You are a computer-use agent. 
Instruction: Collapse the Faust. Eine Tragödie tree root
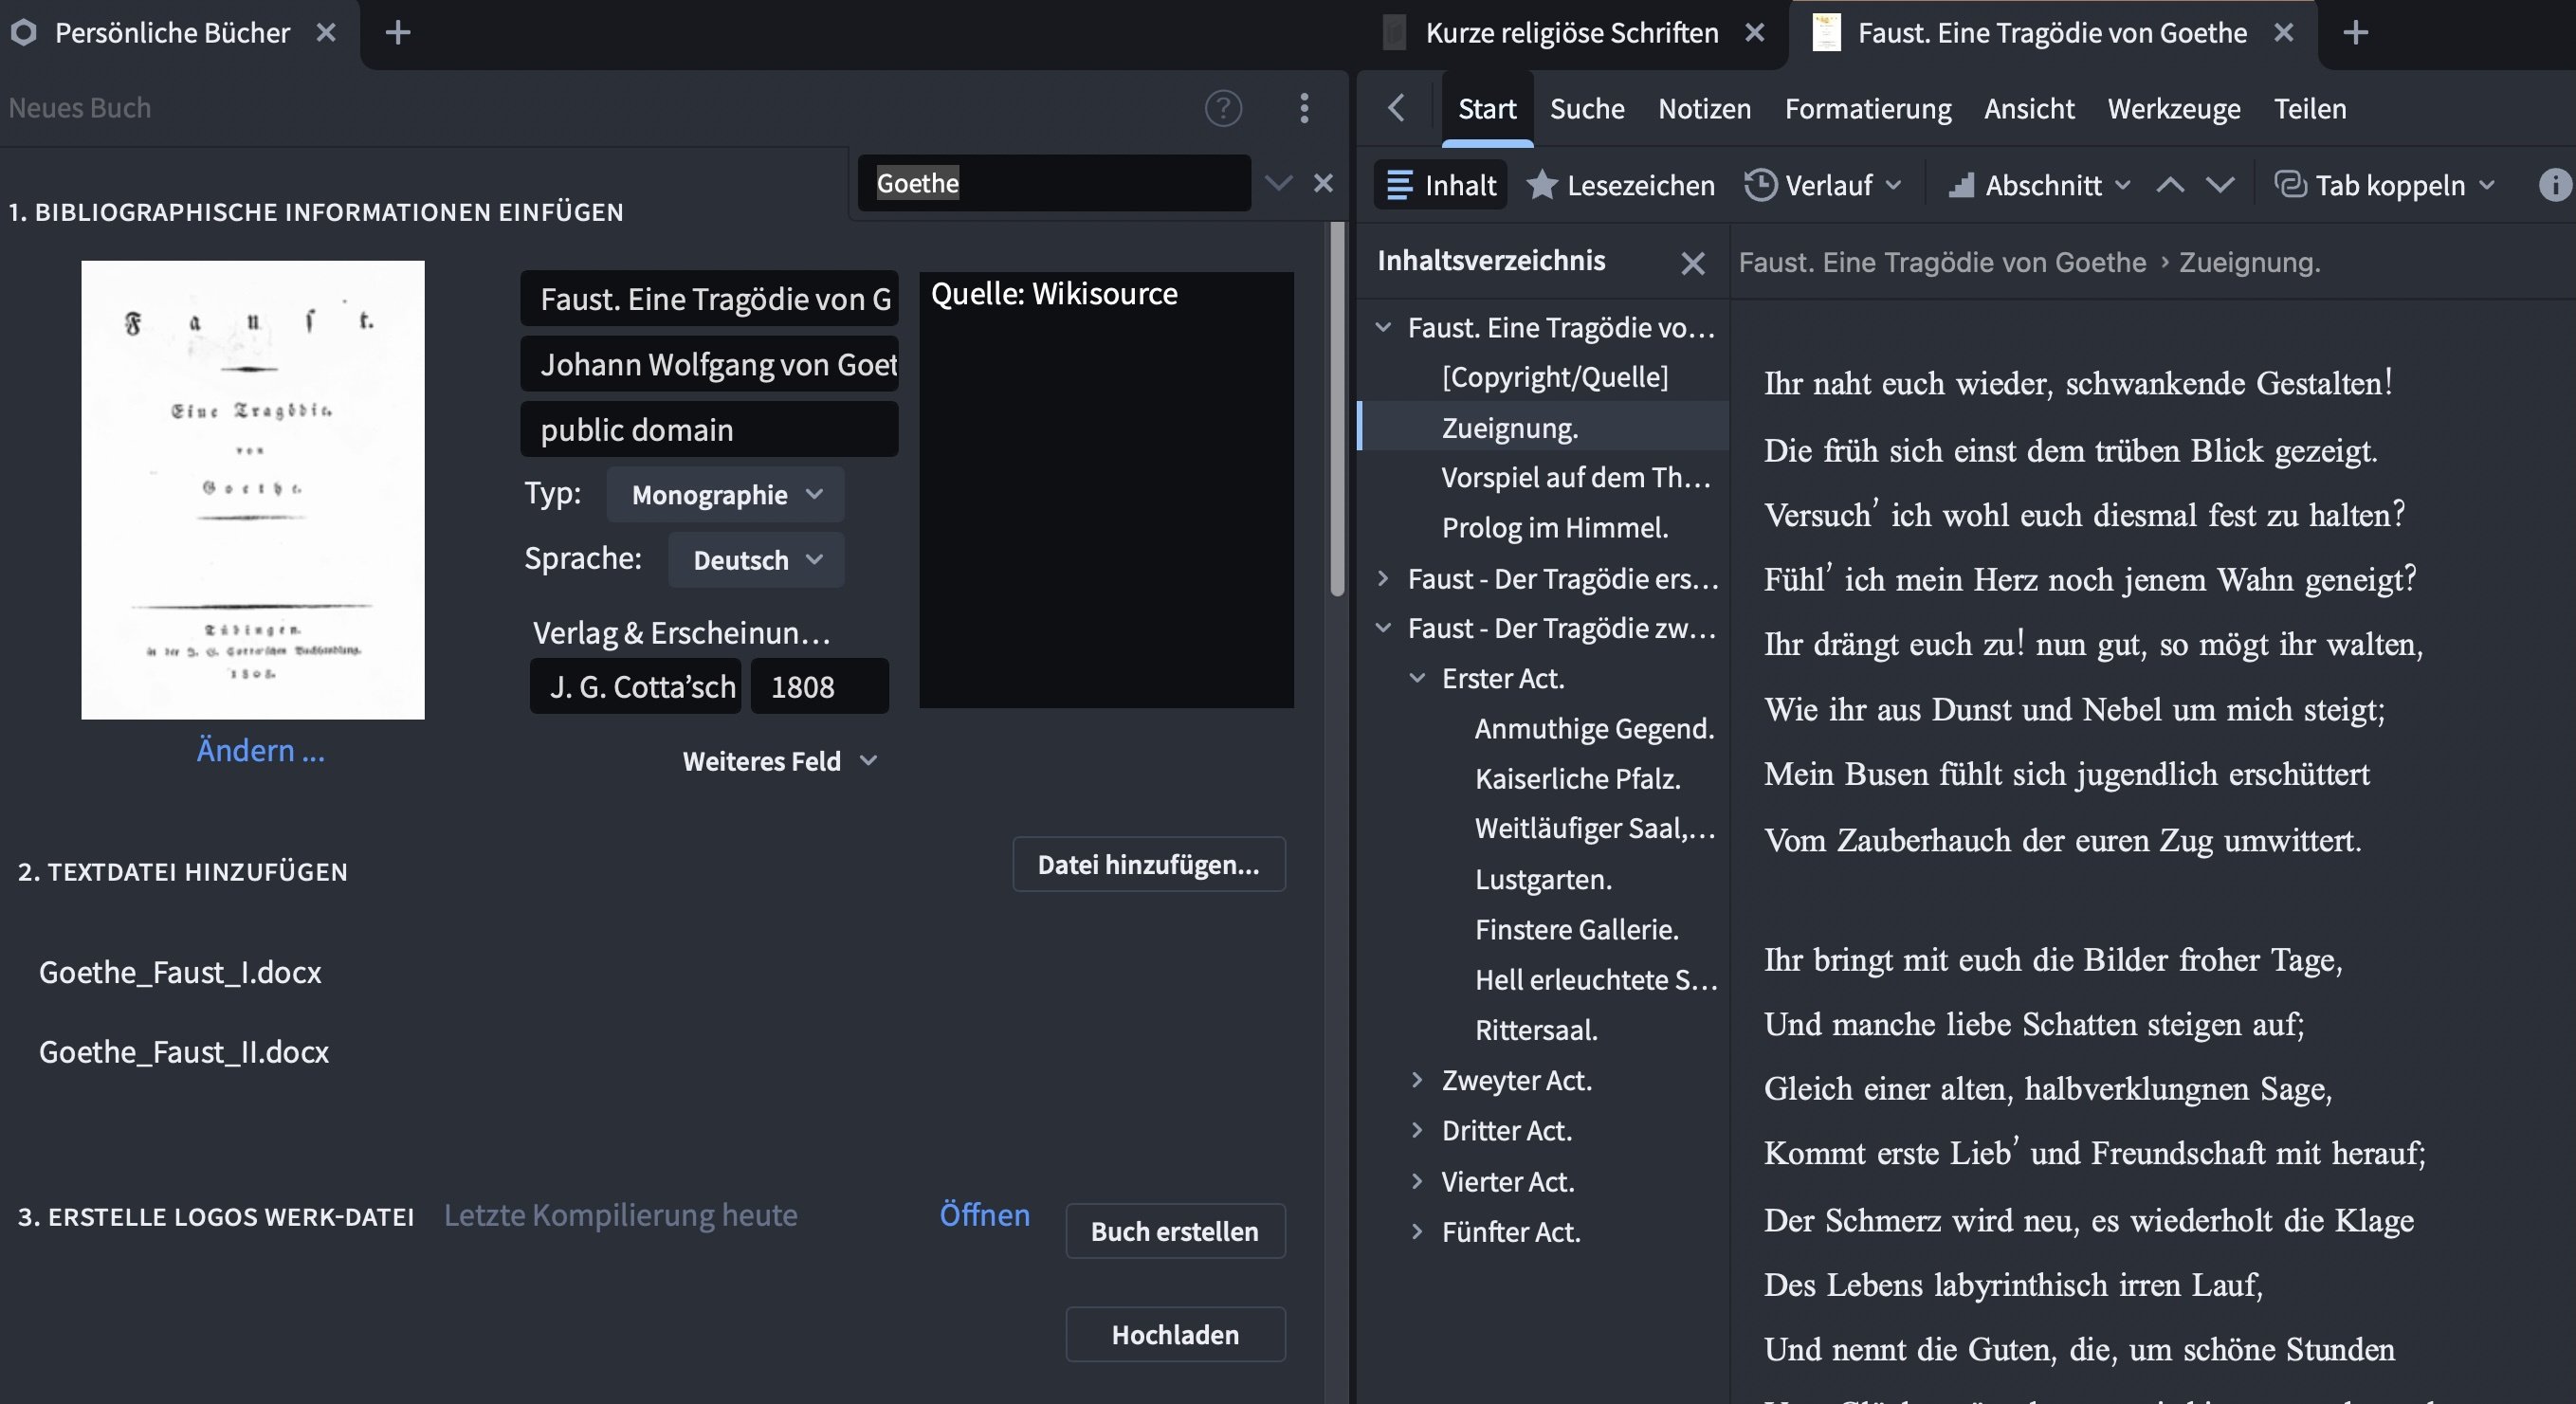[x=1383, y=327]
